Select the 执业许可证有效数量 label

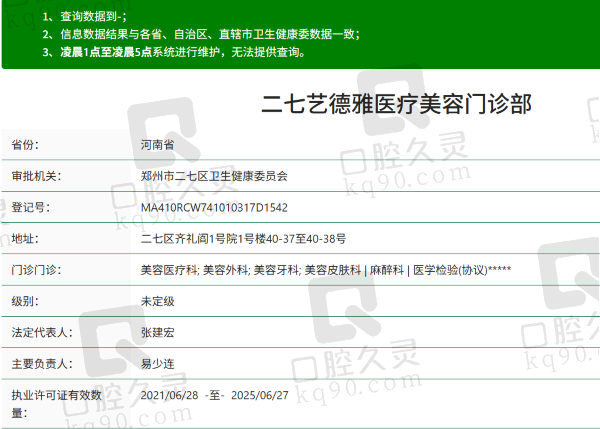click(56, 404)
